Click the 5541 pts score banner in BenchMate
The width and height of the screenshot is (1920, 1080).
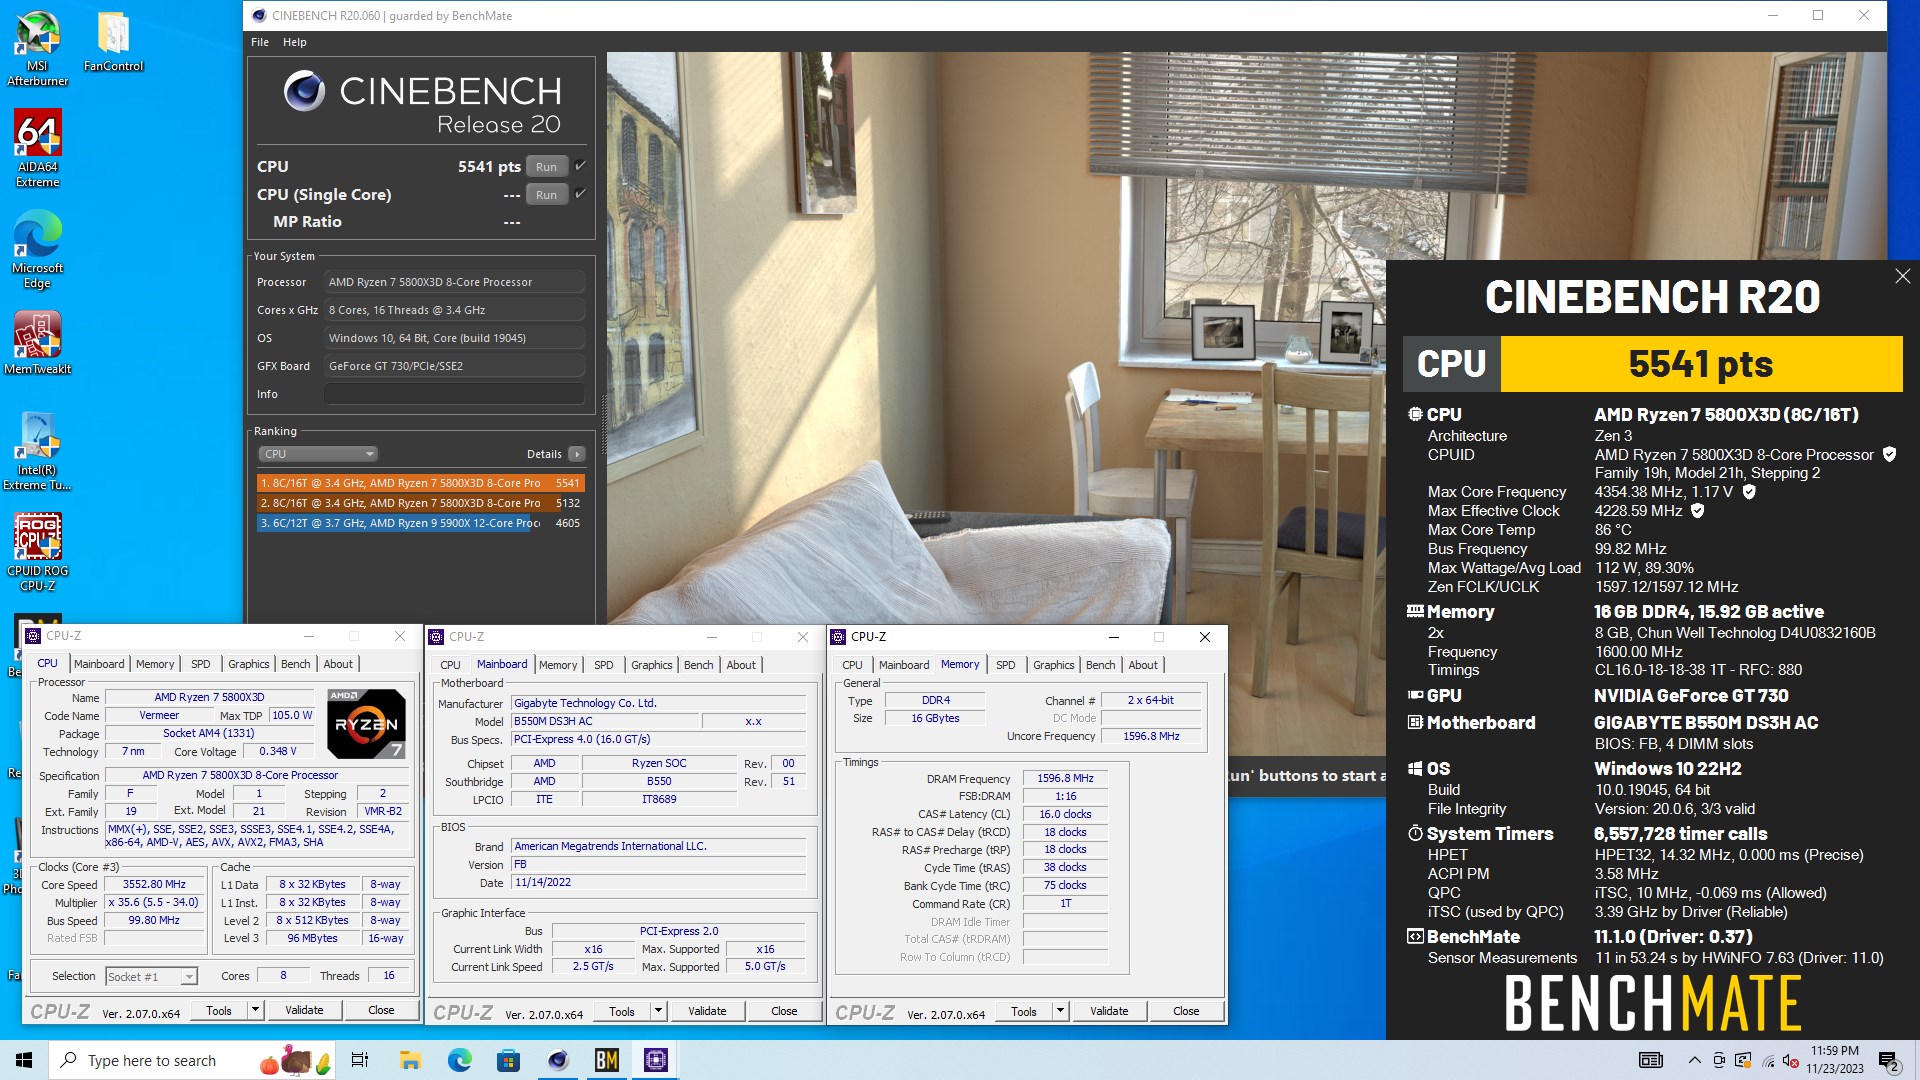click(1701, 364)
